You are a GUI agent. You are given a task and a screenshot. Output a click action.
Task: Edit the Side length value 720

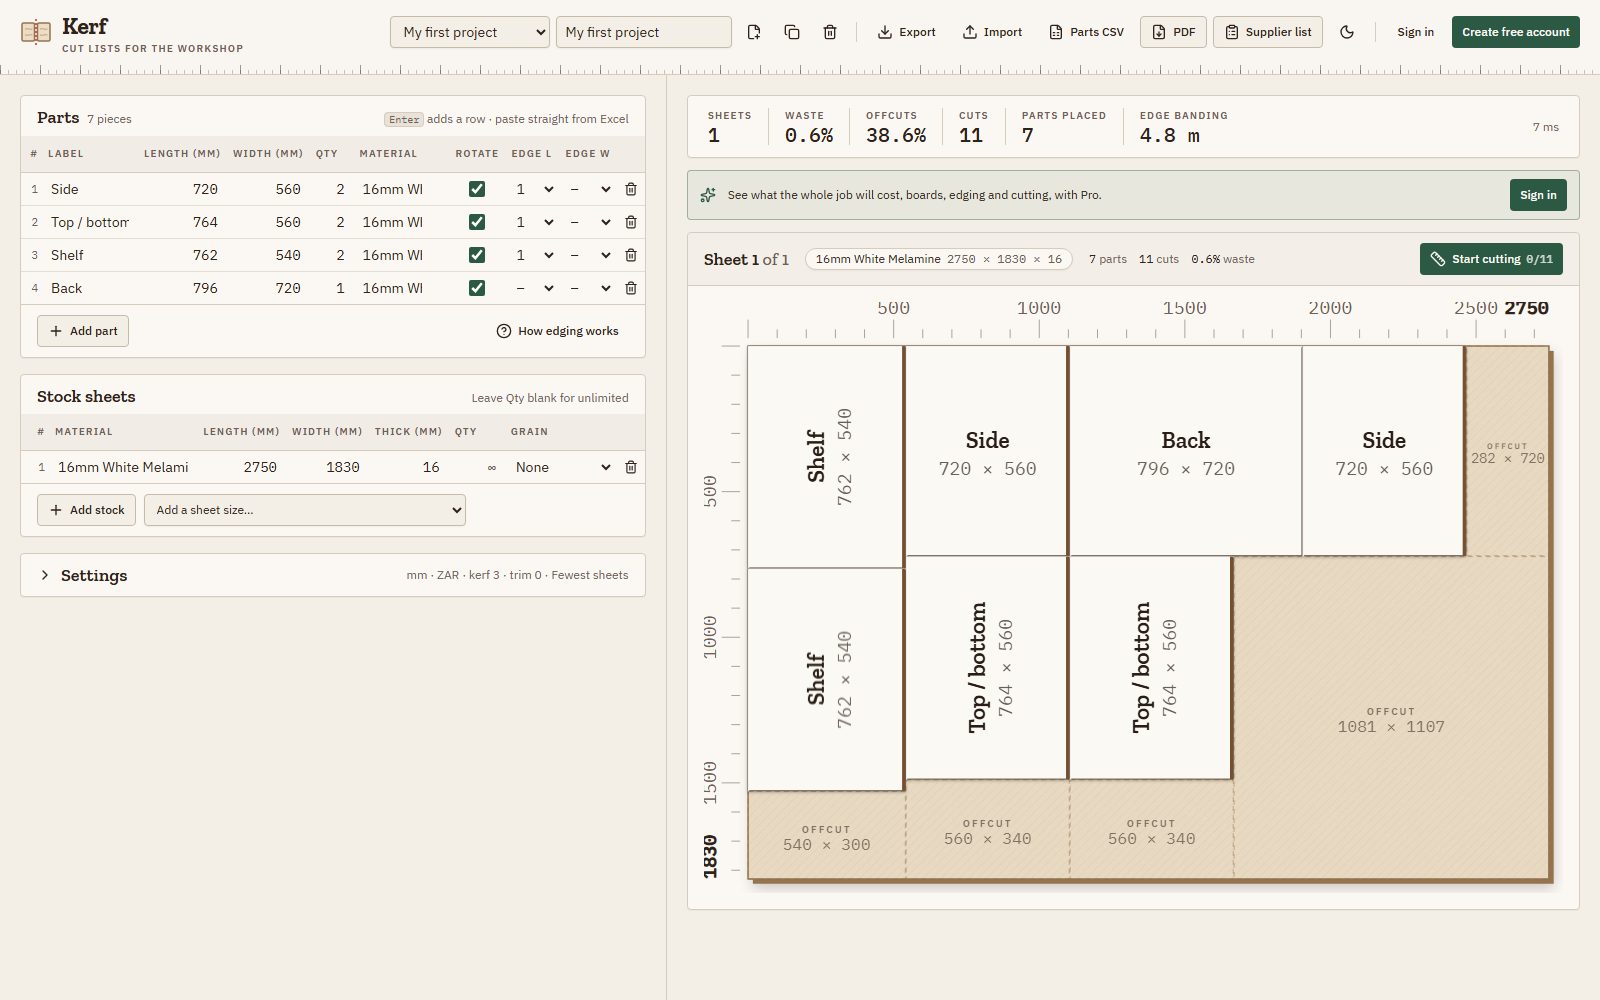pyautogui.click(x=182, y=189)
